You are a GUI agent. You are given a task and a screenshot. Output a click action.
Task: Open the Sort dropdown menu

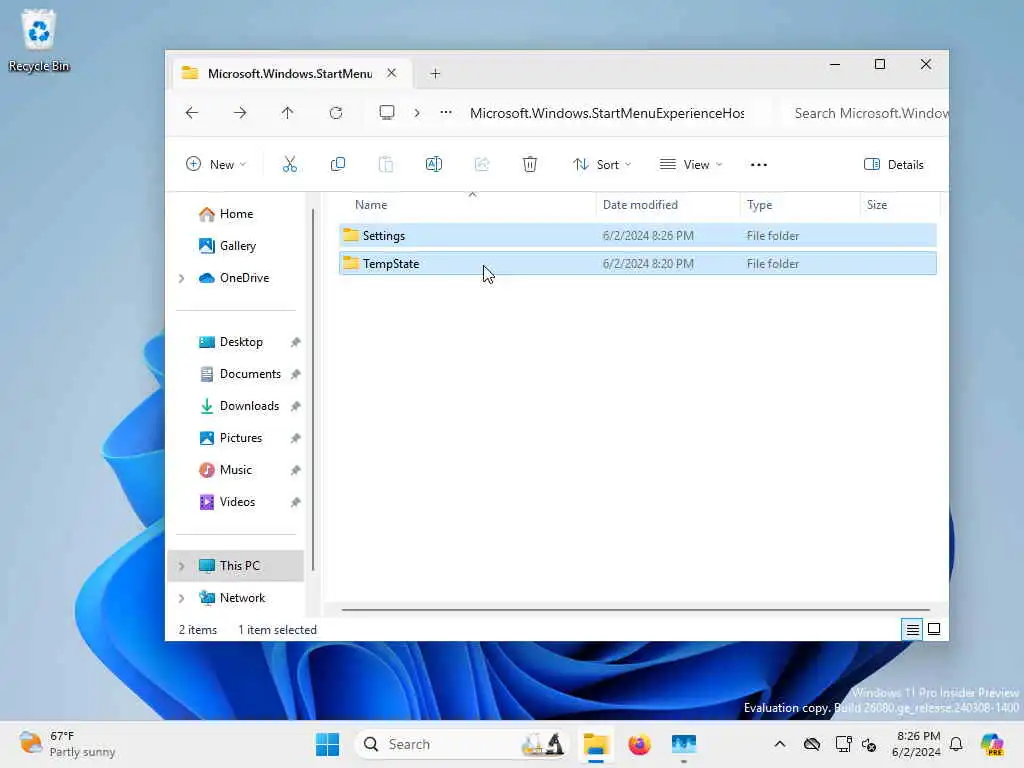tap(602, 165)
